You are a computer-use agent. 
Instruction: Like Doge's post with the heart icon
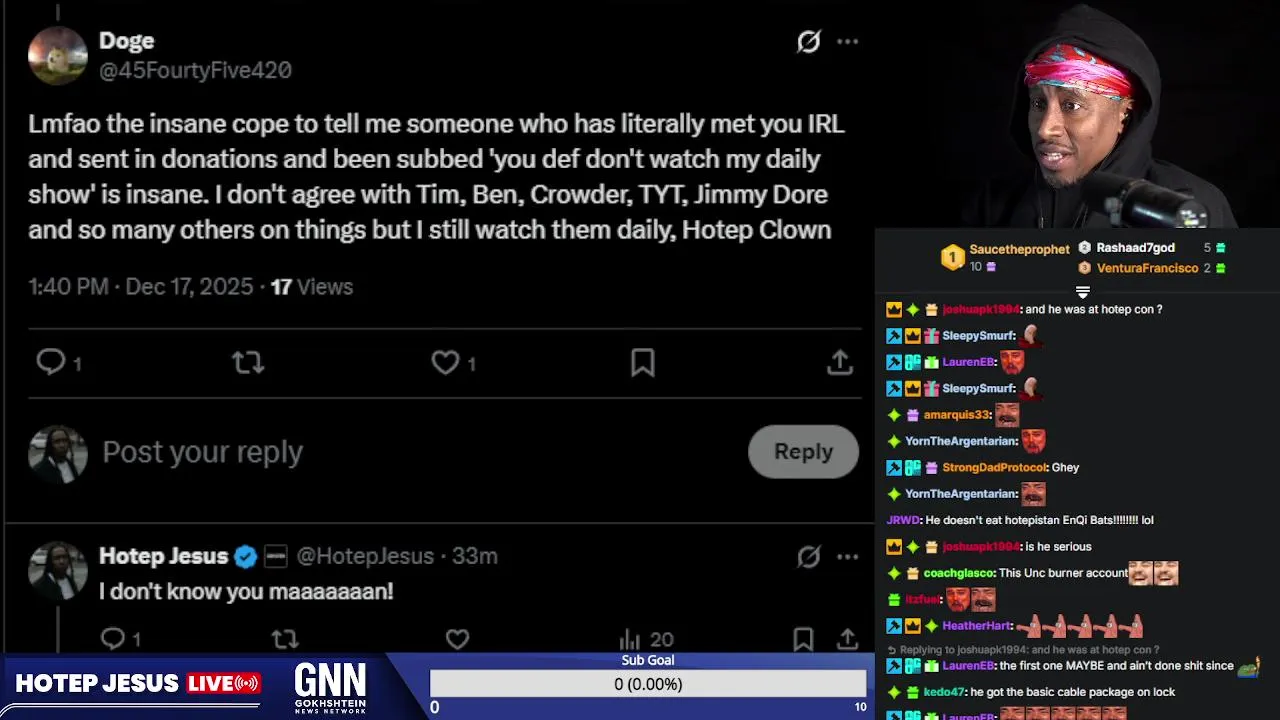(x=445, y=362)
